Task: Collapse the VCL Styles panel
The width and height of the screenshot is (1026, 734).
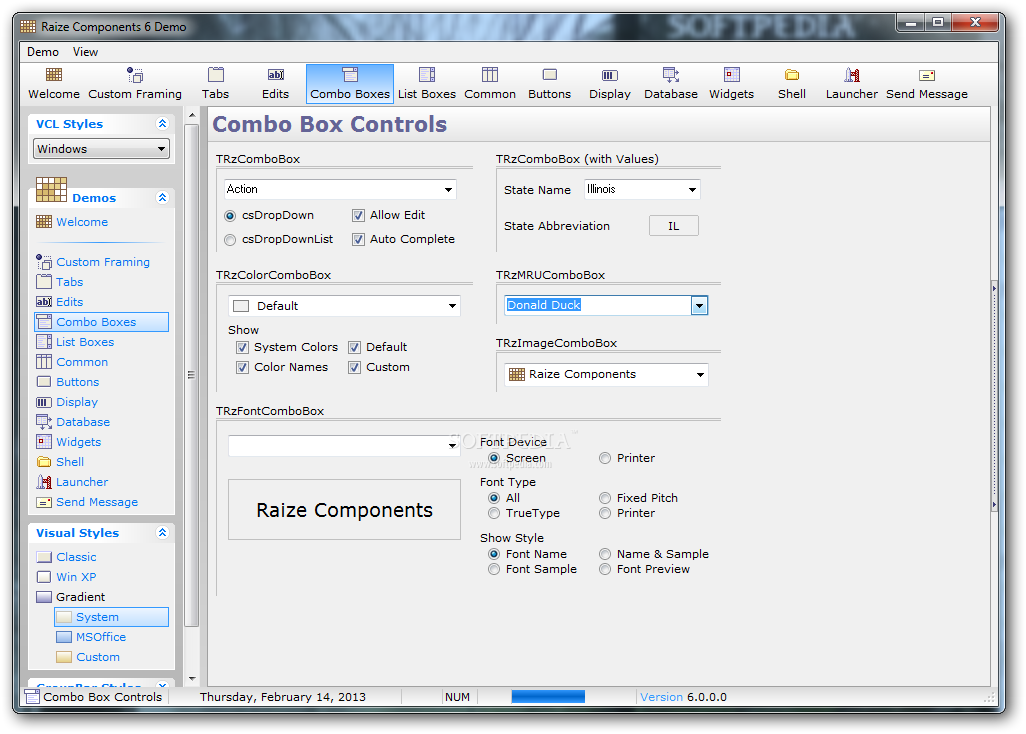Action: [x=162, y=124]
